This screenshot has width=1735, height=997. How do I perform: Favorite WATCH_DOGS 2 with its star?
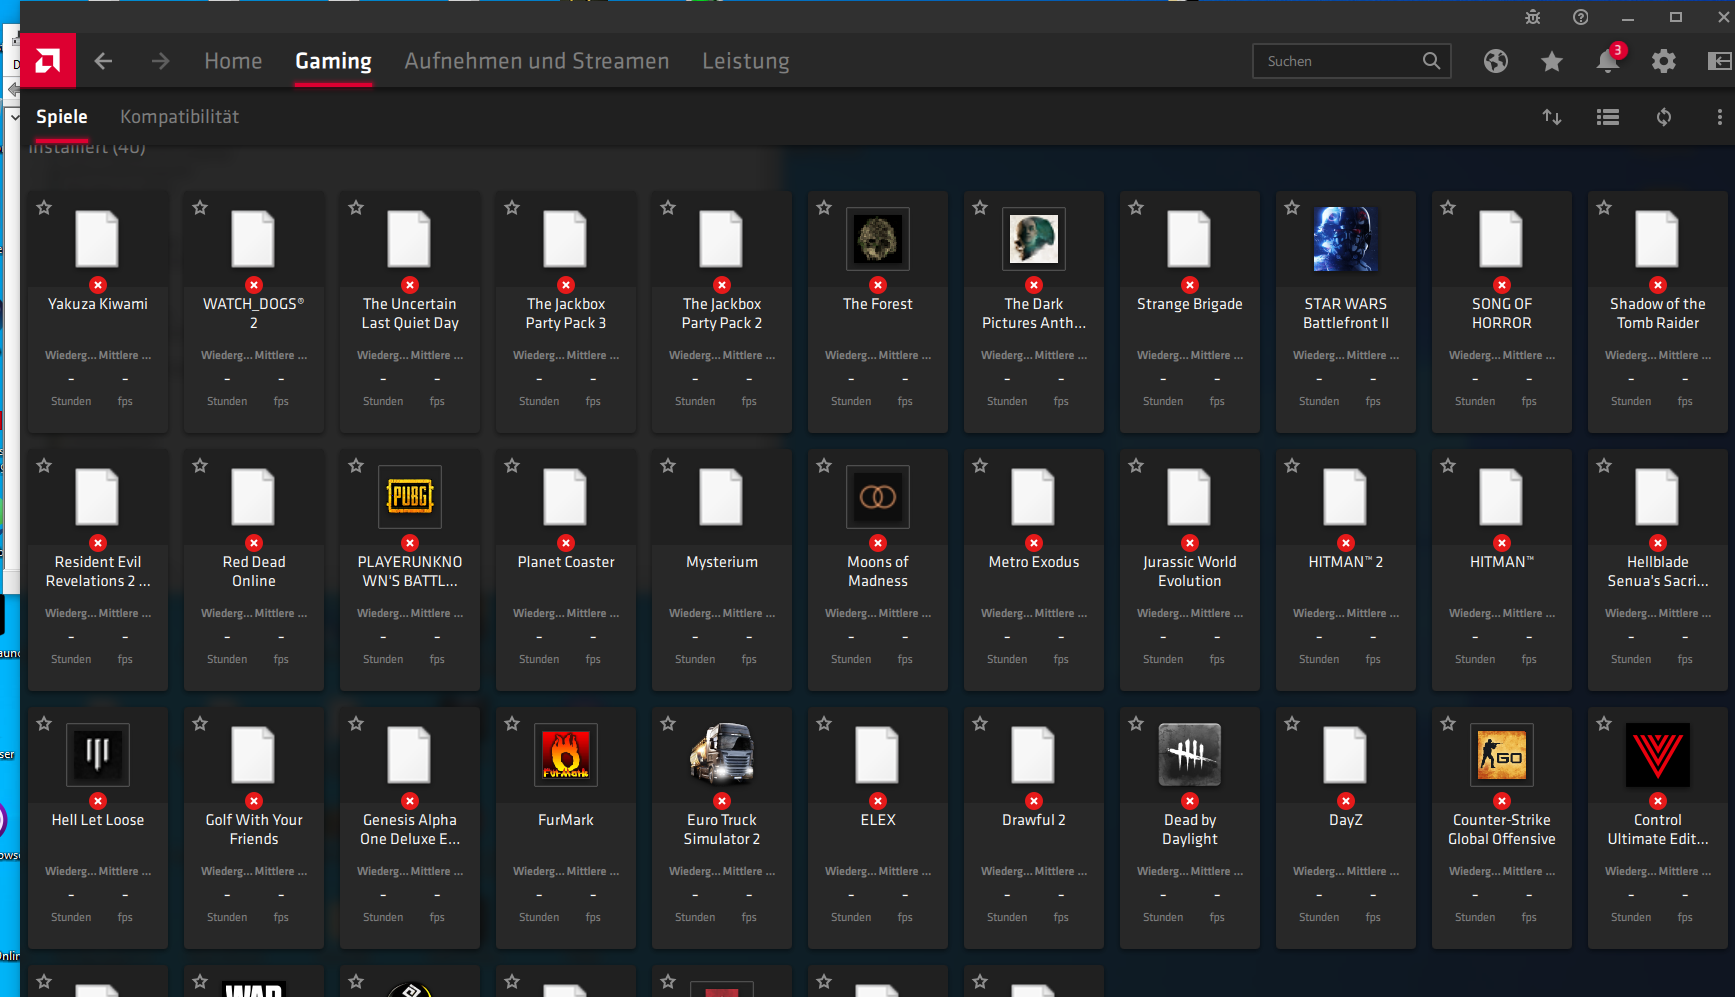point(200,208)
